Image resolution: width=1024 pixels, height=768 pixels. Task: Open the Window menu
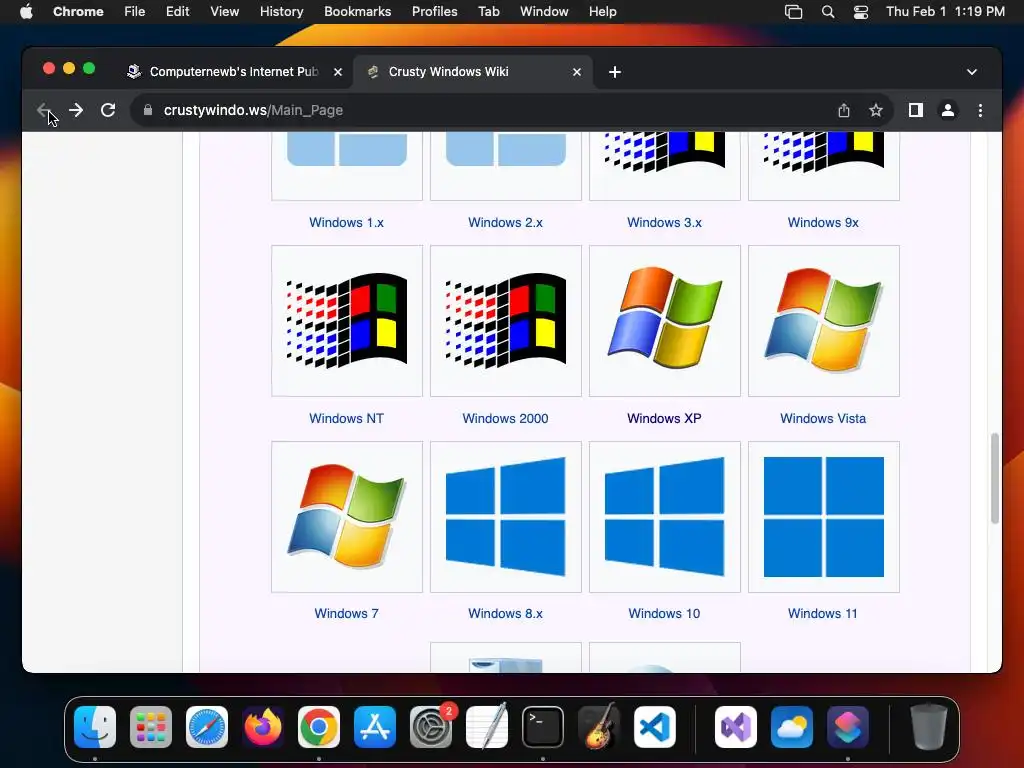click(544, 12)
